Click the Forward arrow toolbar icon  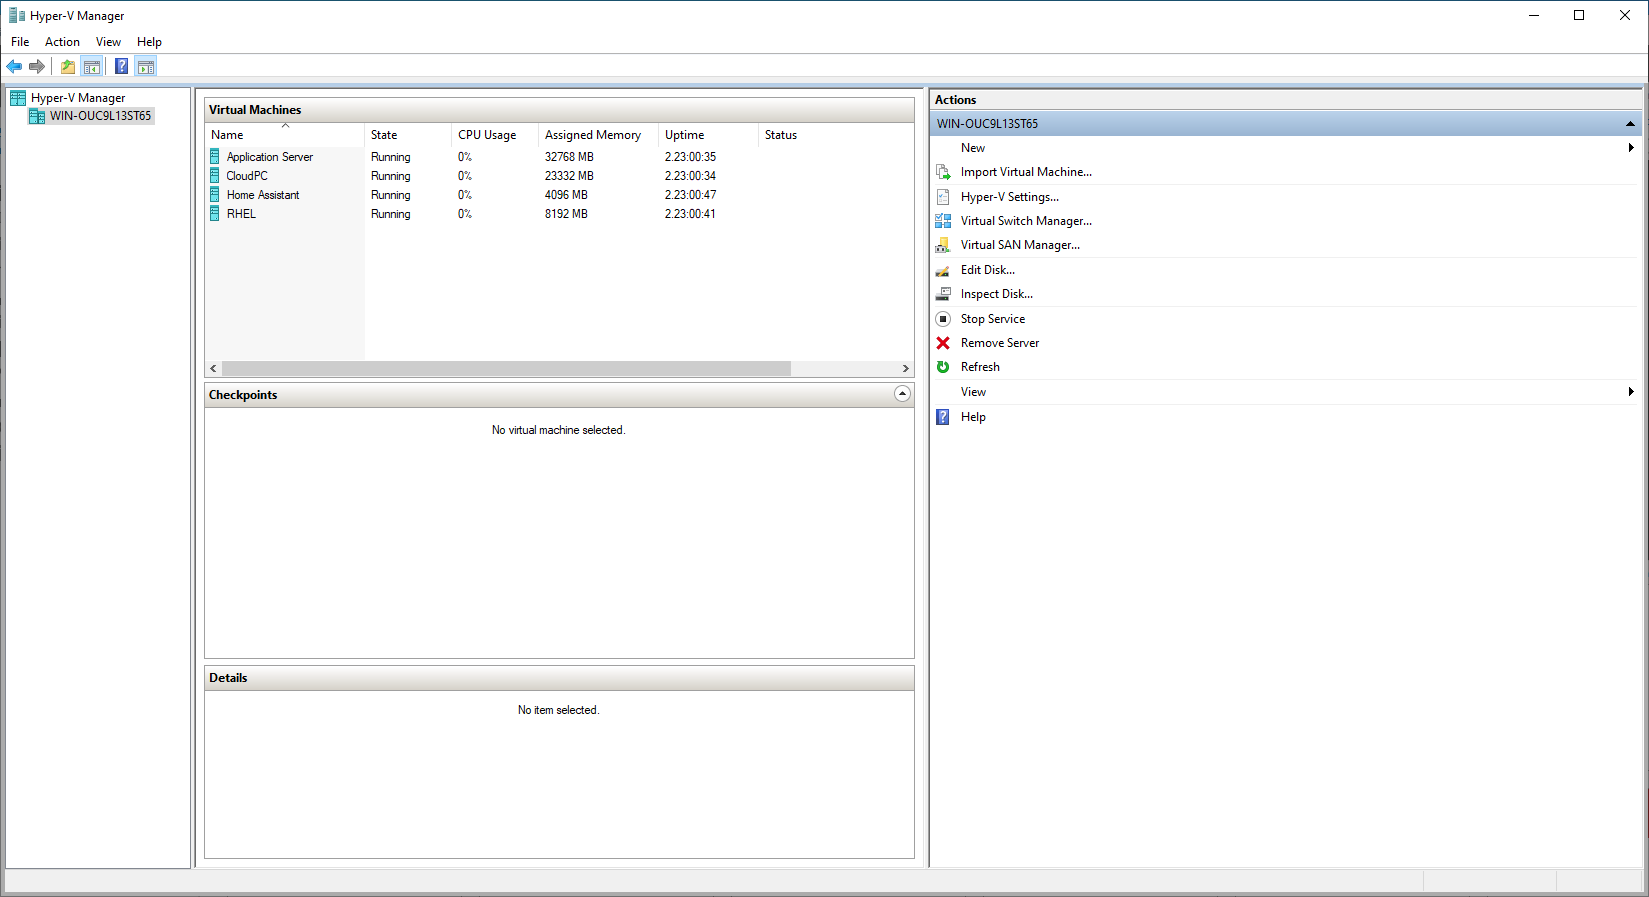pos(37,67)
